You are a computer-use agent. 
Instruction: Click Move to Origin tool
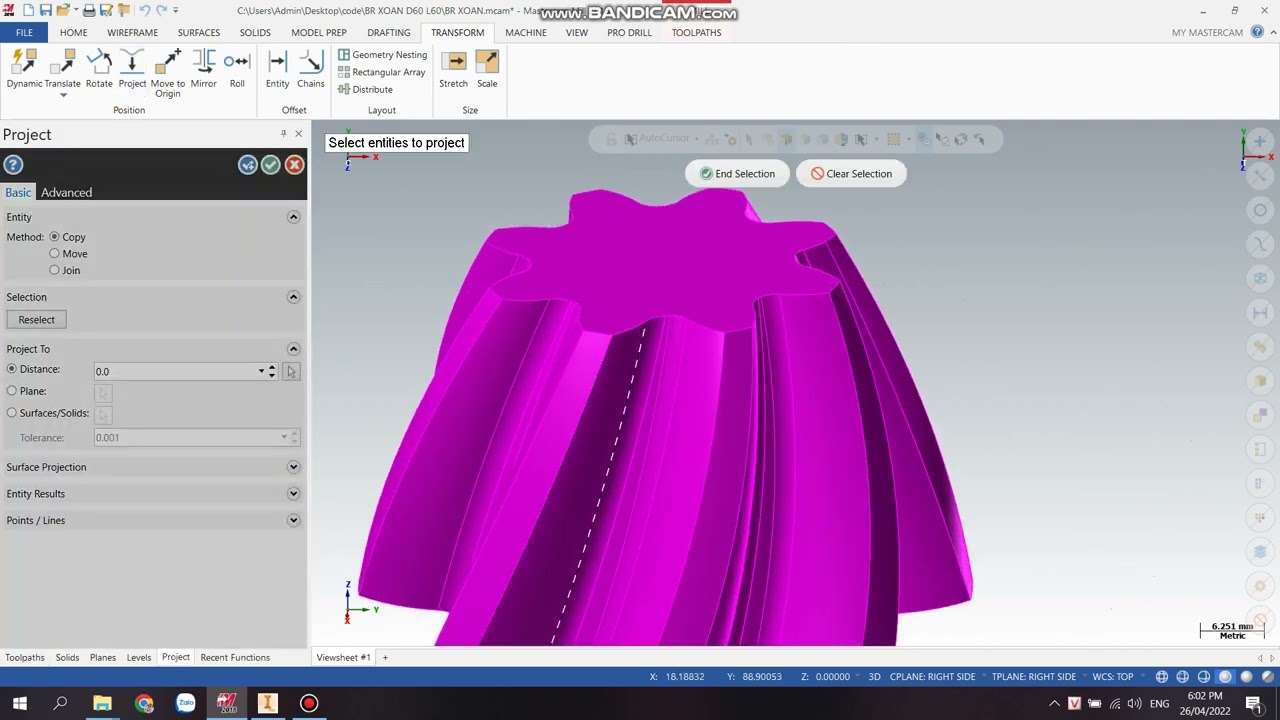[x=167, y=73]
